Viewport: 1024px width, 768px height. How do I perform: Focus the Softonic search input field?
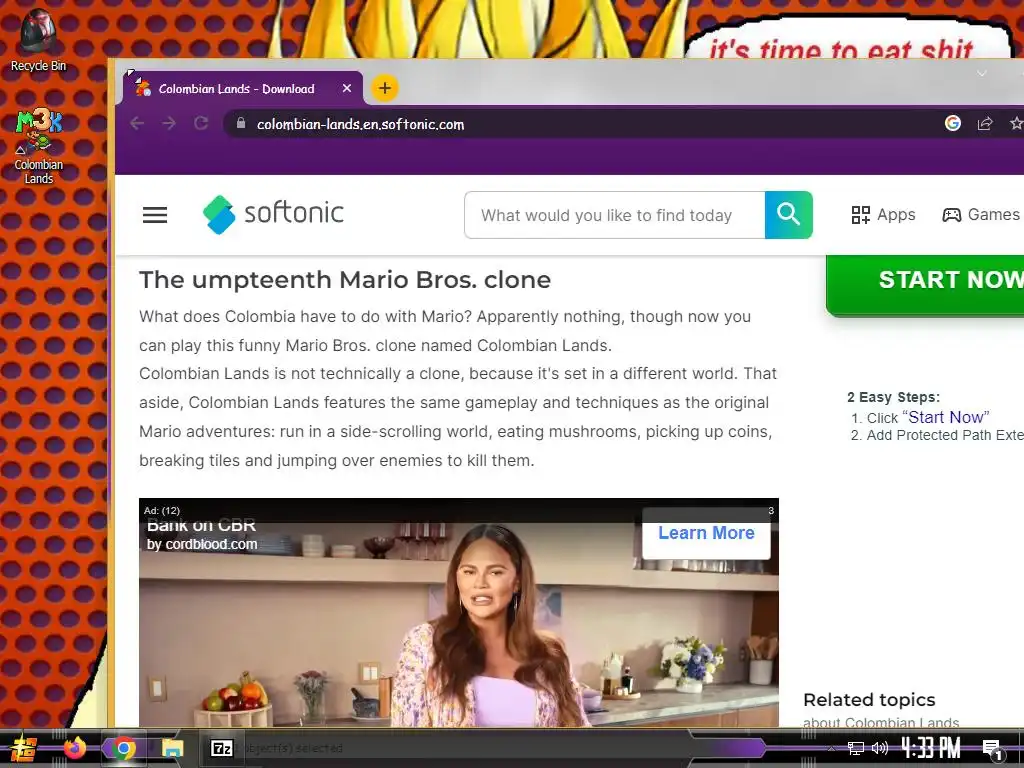pos(615,215)
